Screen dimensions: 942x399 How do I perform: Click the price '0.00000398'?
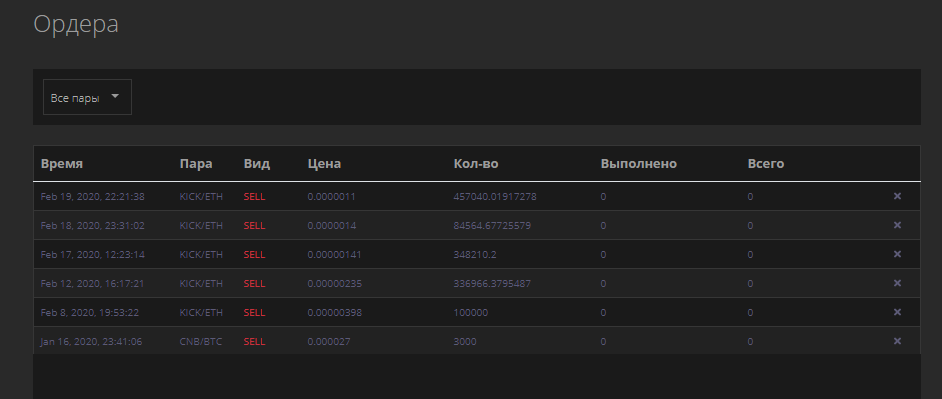(x=335, y=312)
